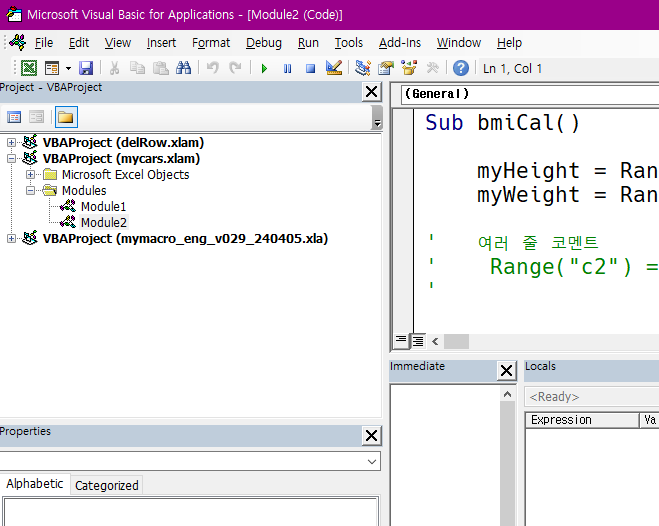Toggle Folders view in Project pane
Viewport: 659px width, 526px height.
coord(66,117)
